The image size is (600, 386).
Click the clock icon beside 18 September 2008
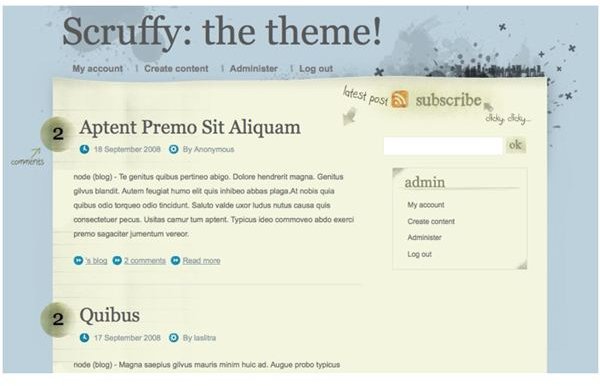[84, 149]
